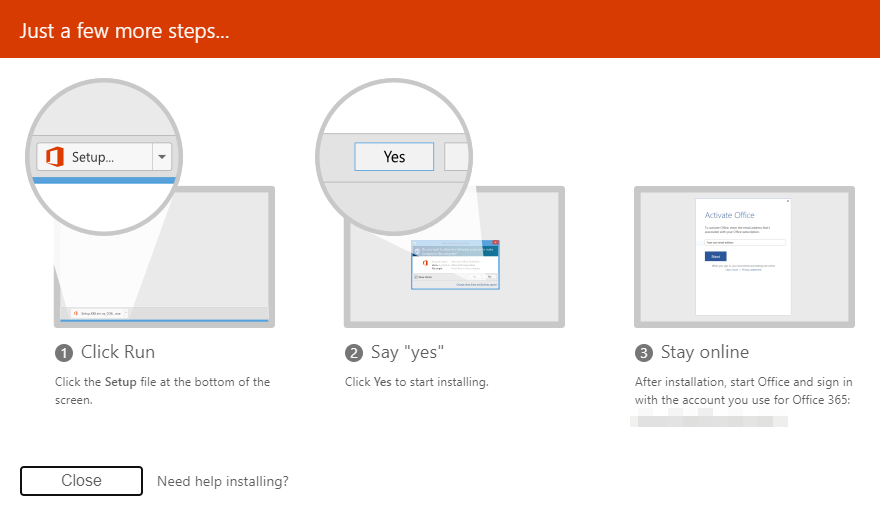Click the Close button

(x=81, y=481)
